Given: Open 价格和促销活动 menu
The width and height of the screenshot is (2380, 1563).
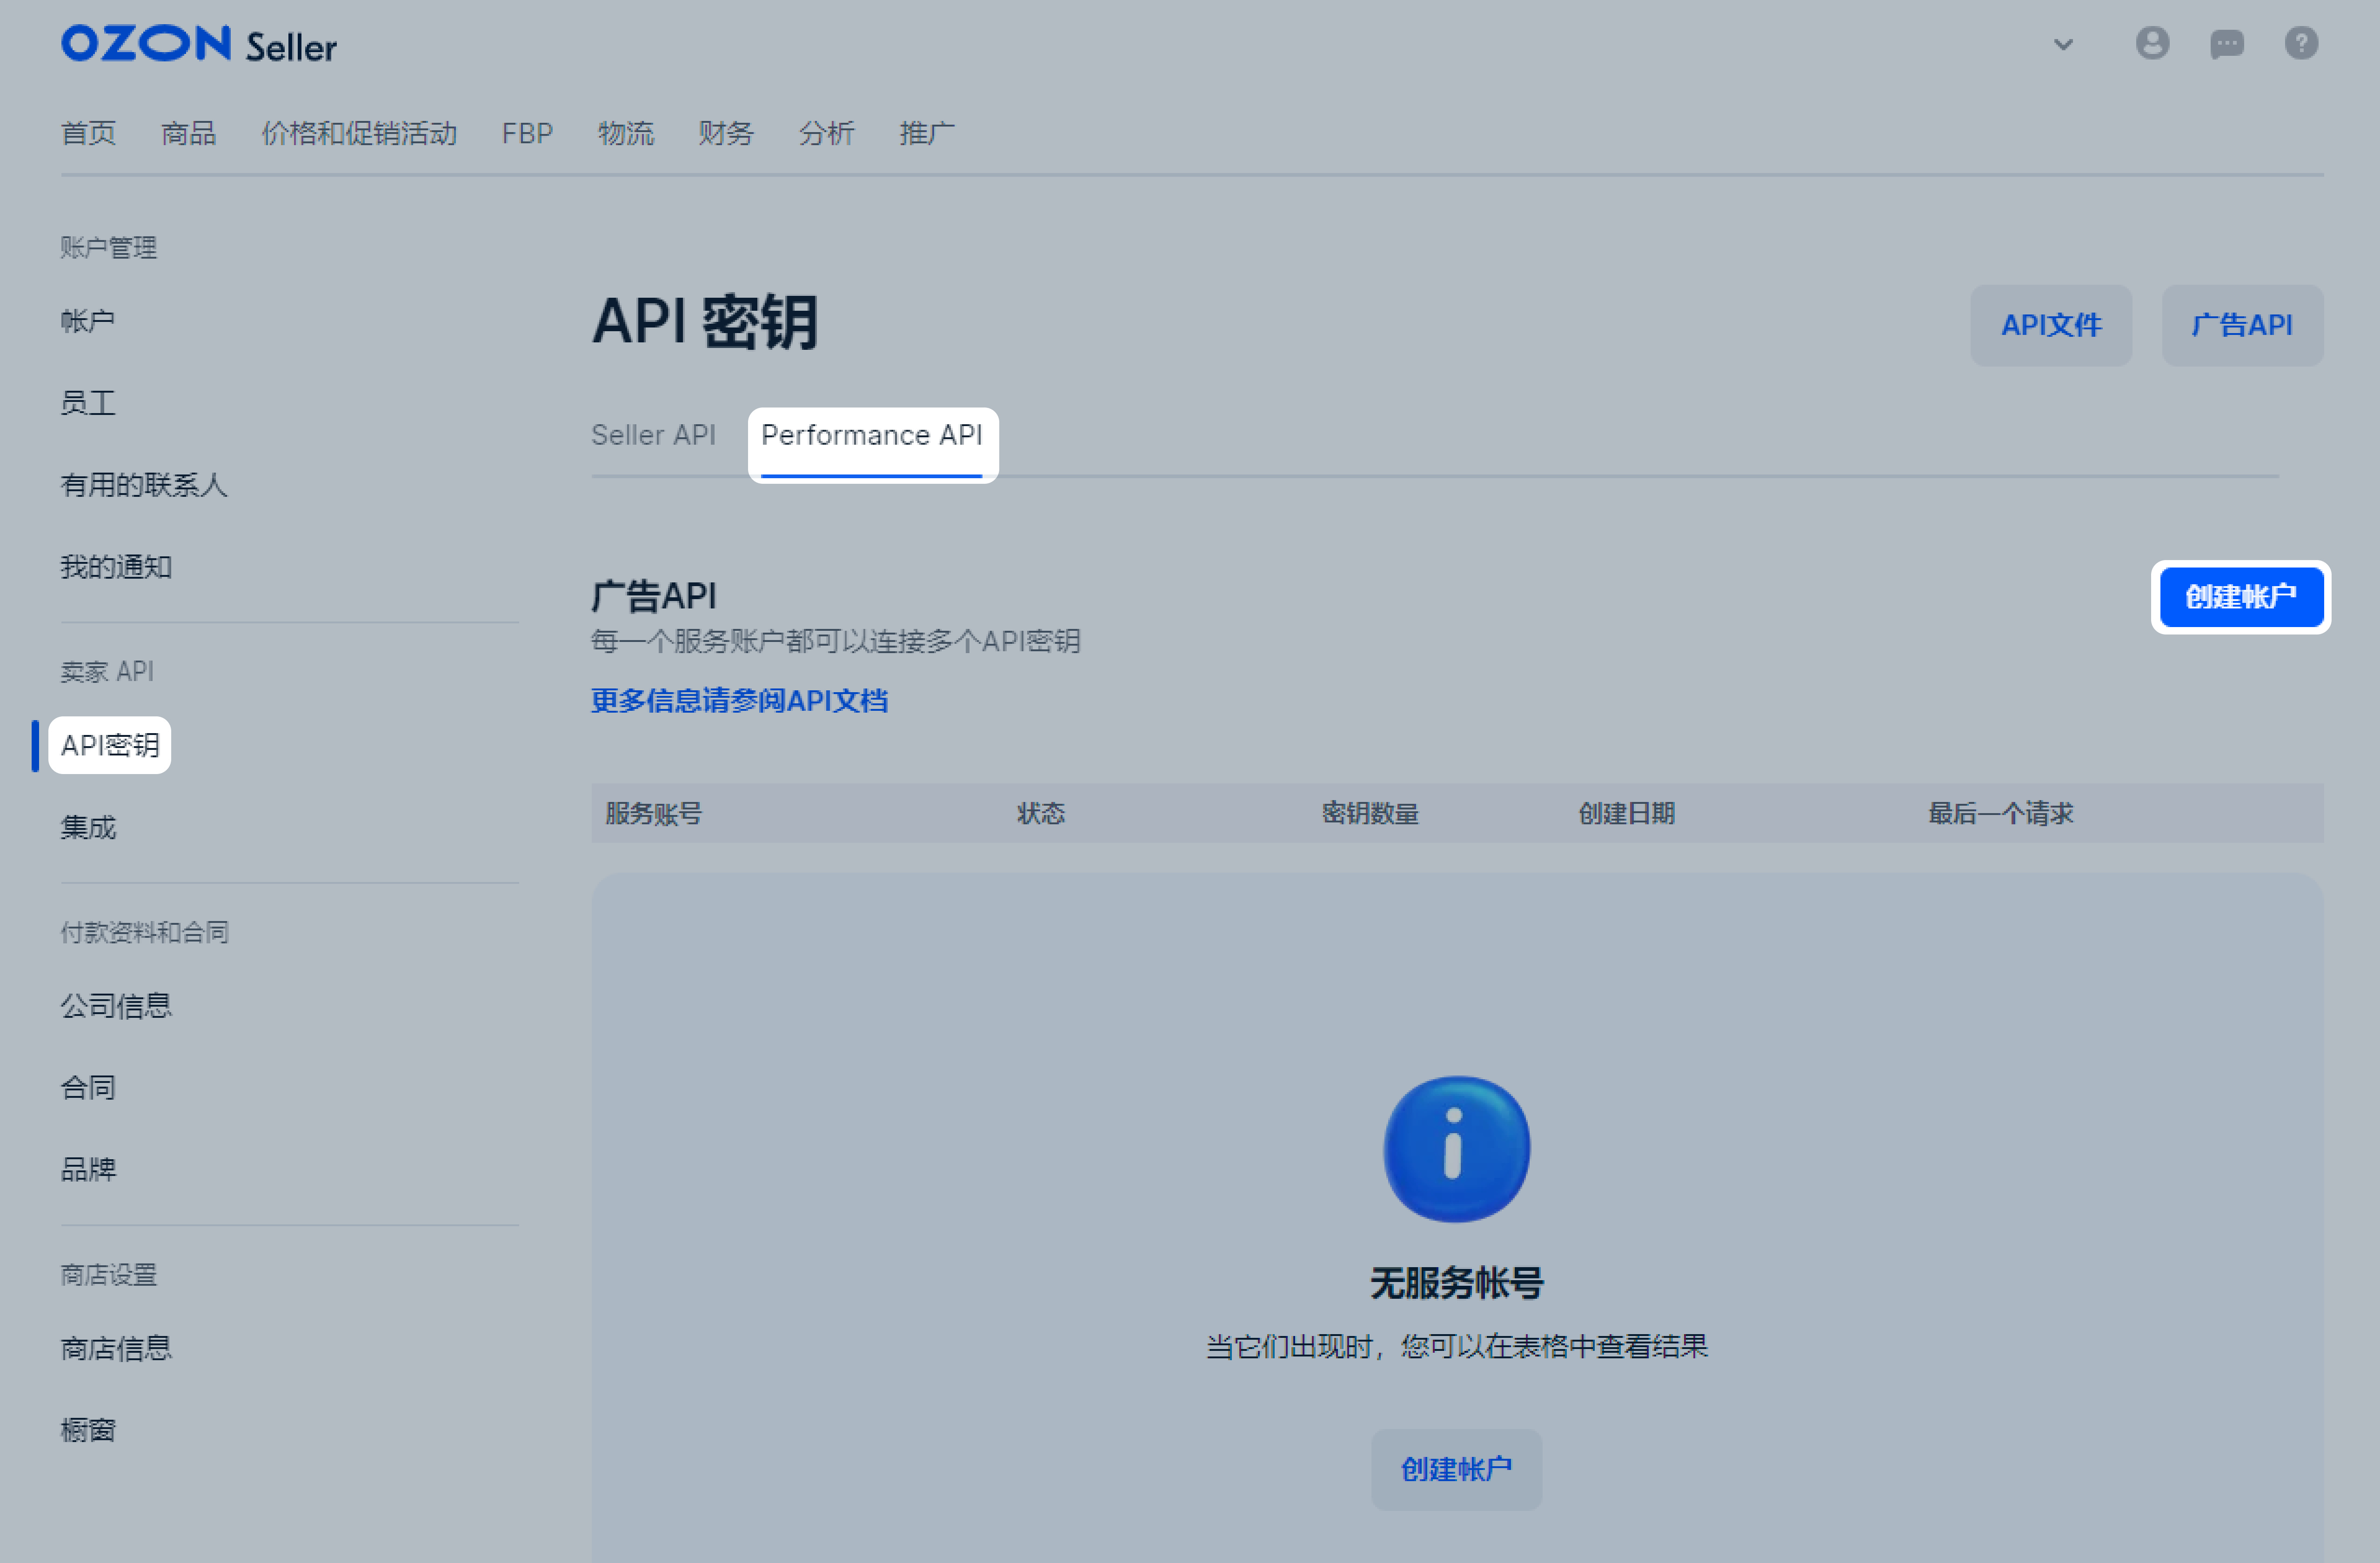Looking at the screenshot, I should coord(359,133).
